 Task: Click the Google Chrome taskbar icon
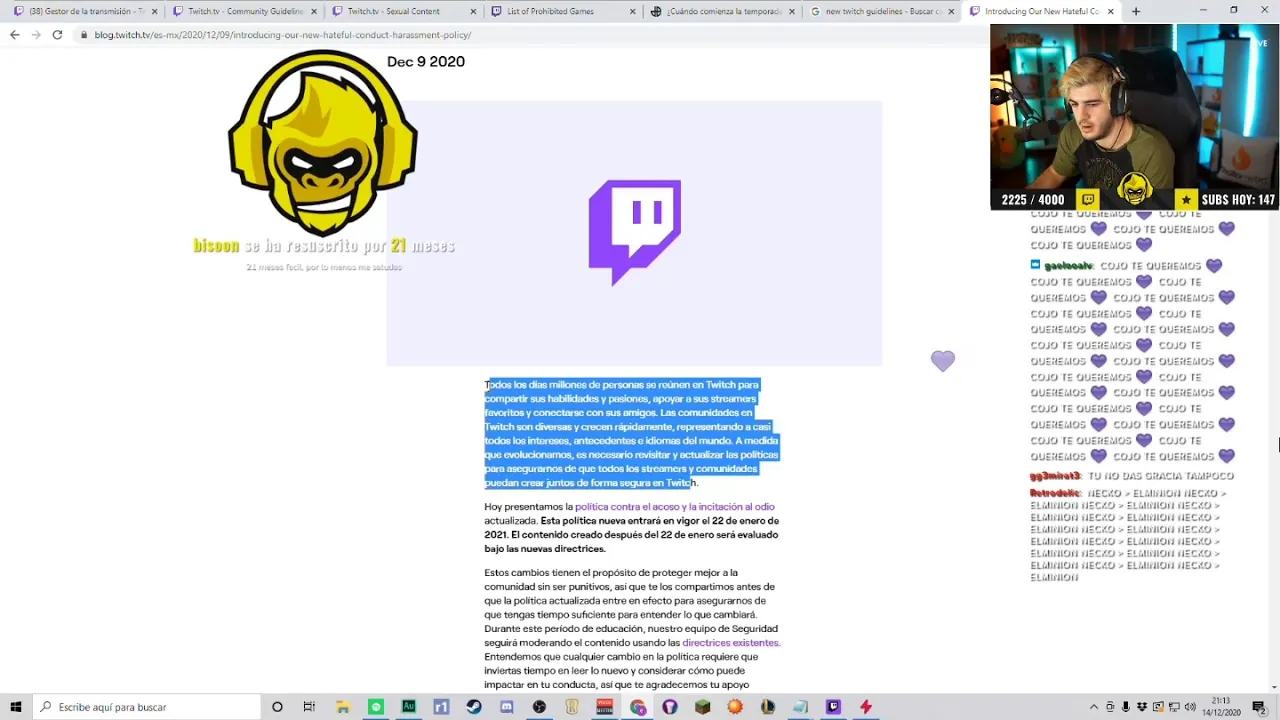pos(638,707)
